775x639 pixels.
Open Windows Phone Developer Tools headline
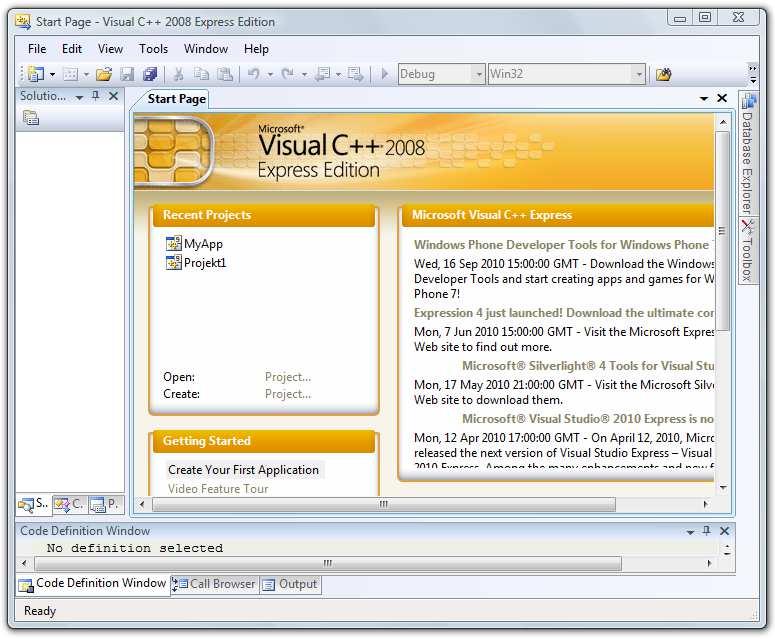563,245
